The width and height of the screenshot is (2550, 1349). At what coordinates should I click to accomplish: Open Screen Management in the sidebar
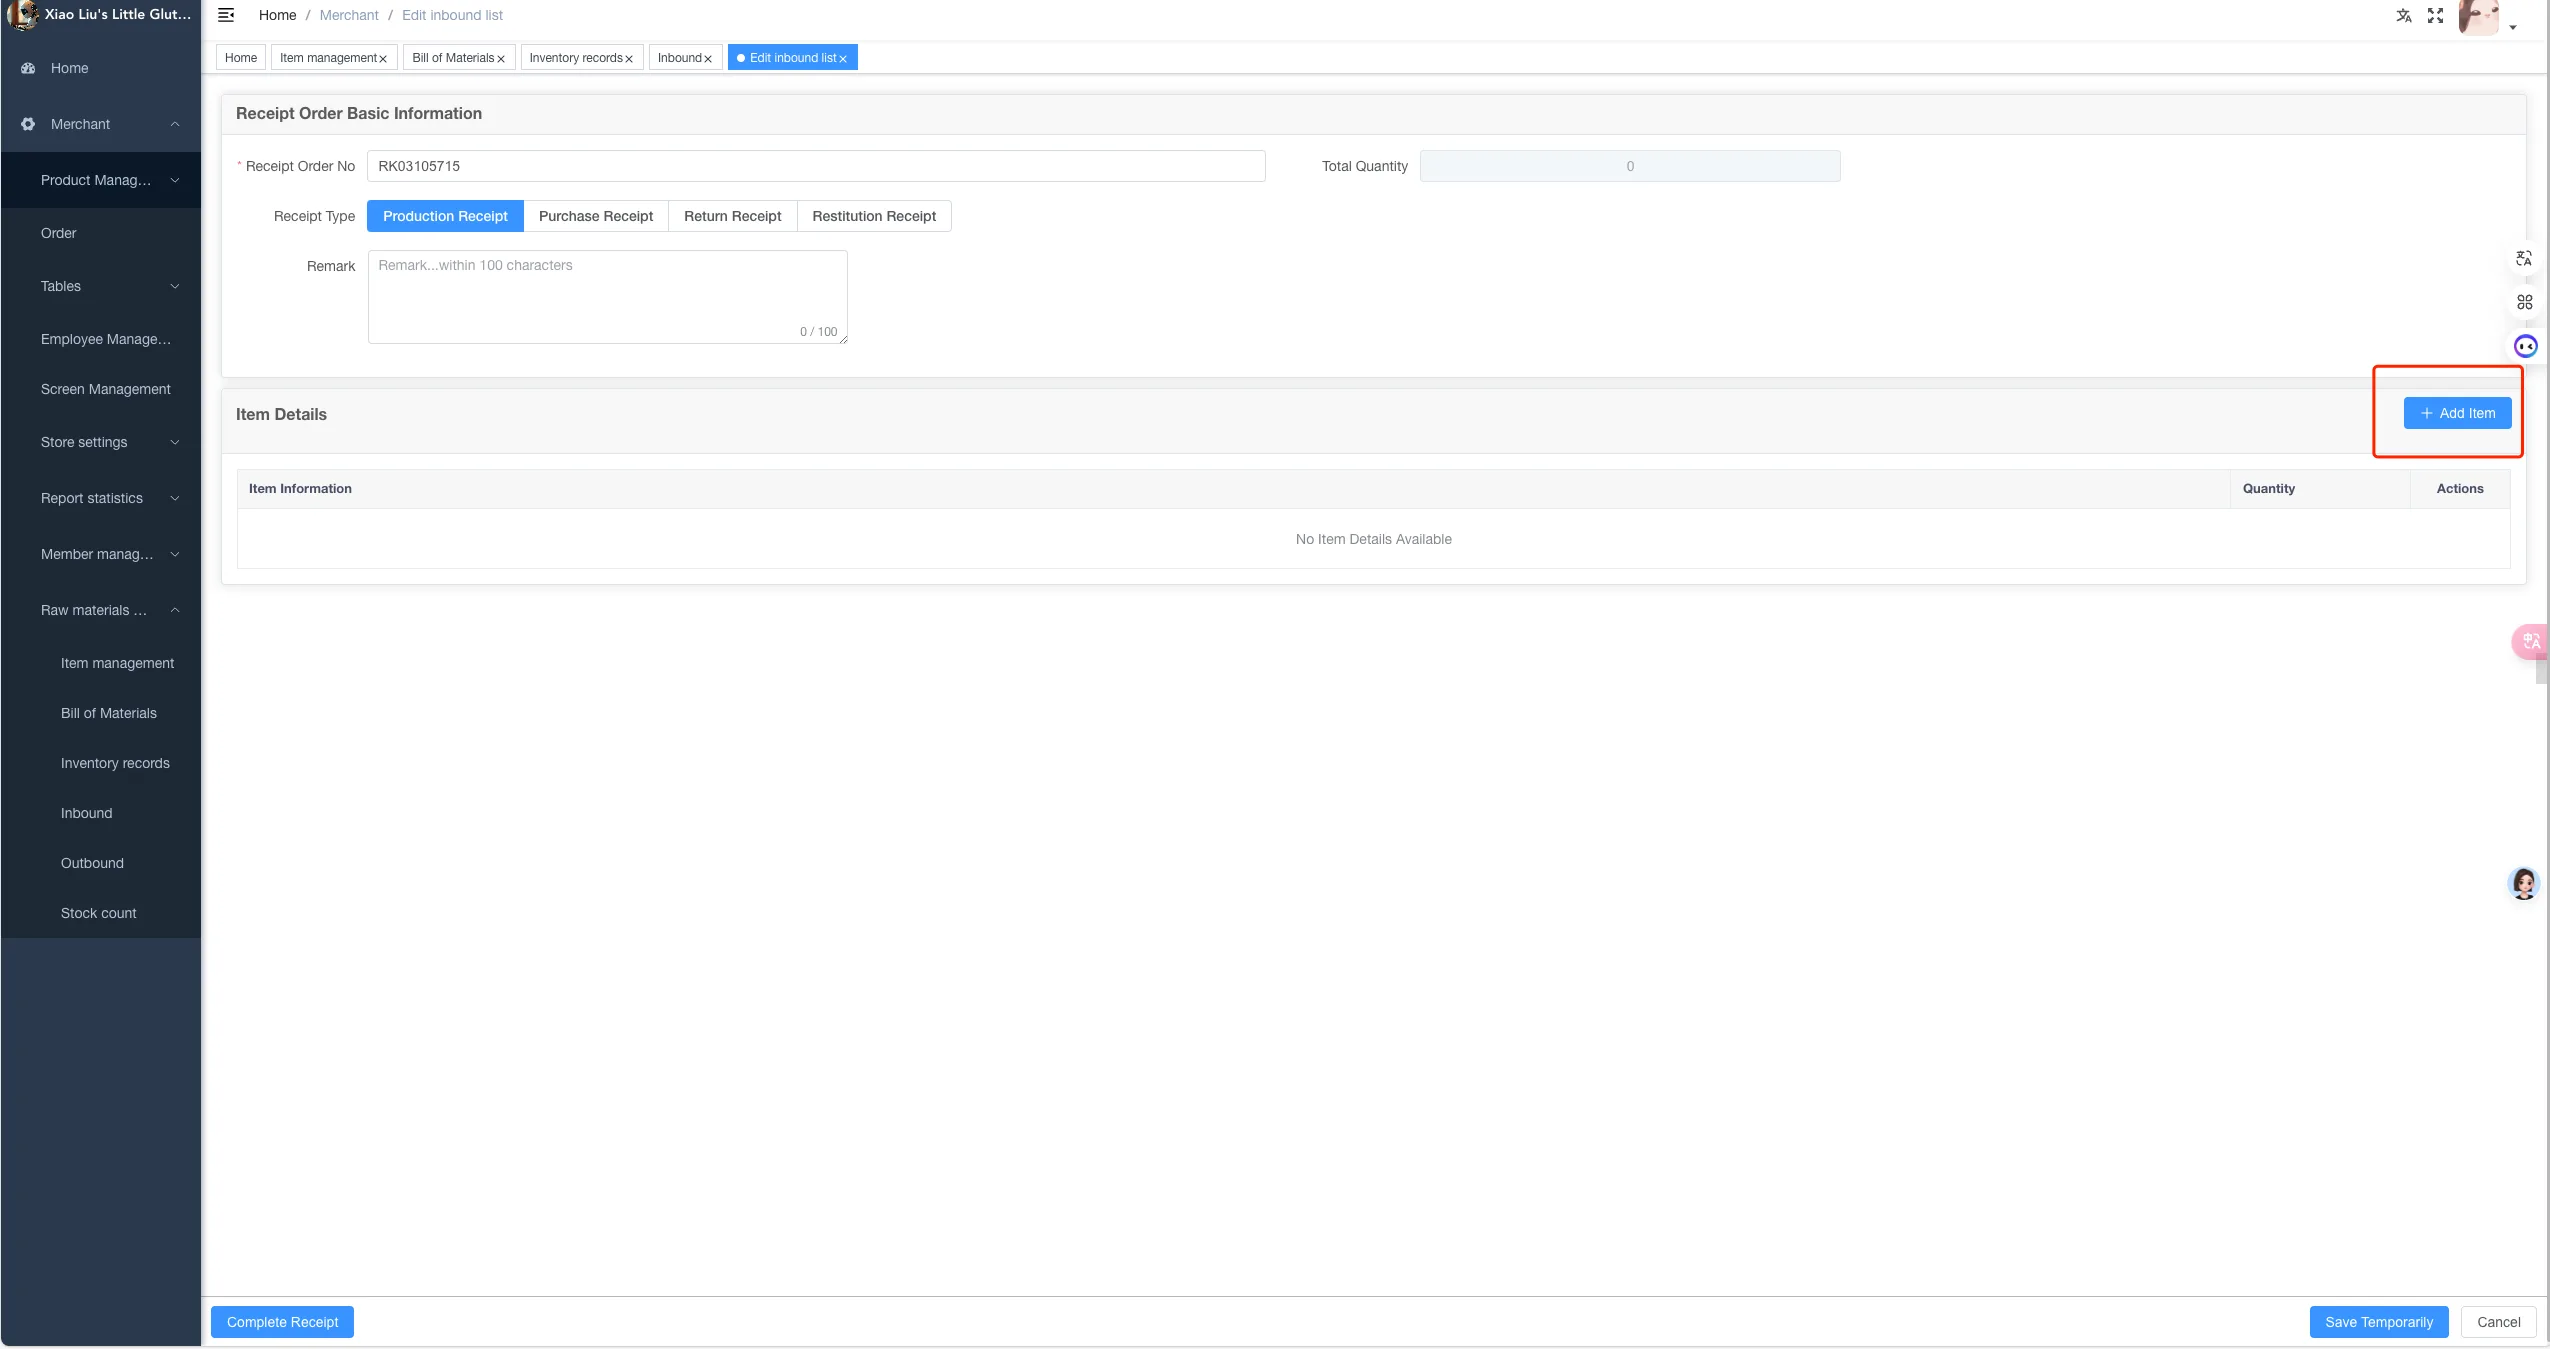(x=100, y=389)
